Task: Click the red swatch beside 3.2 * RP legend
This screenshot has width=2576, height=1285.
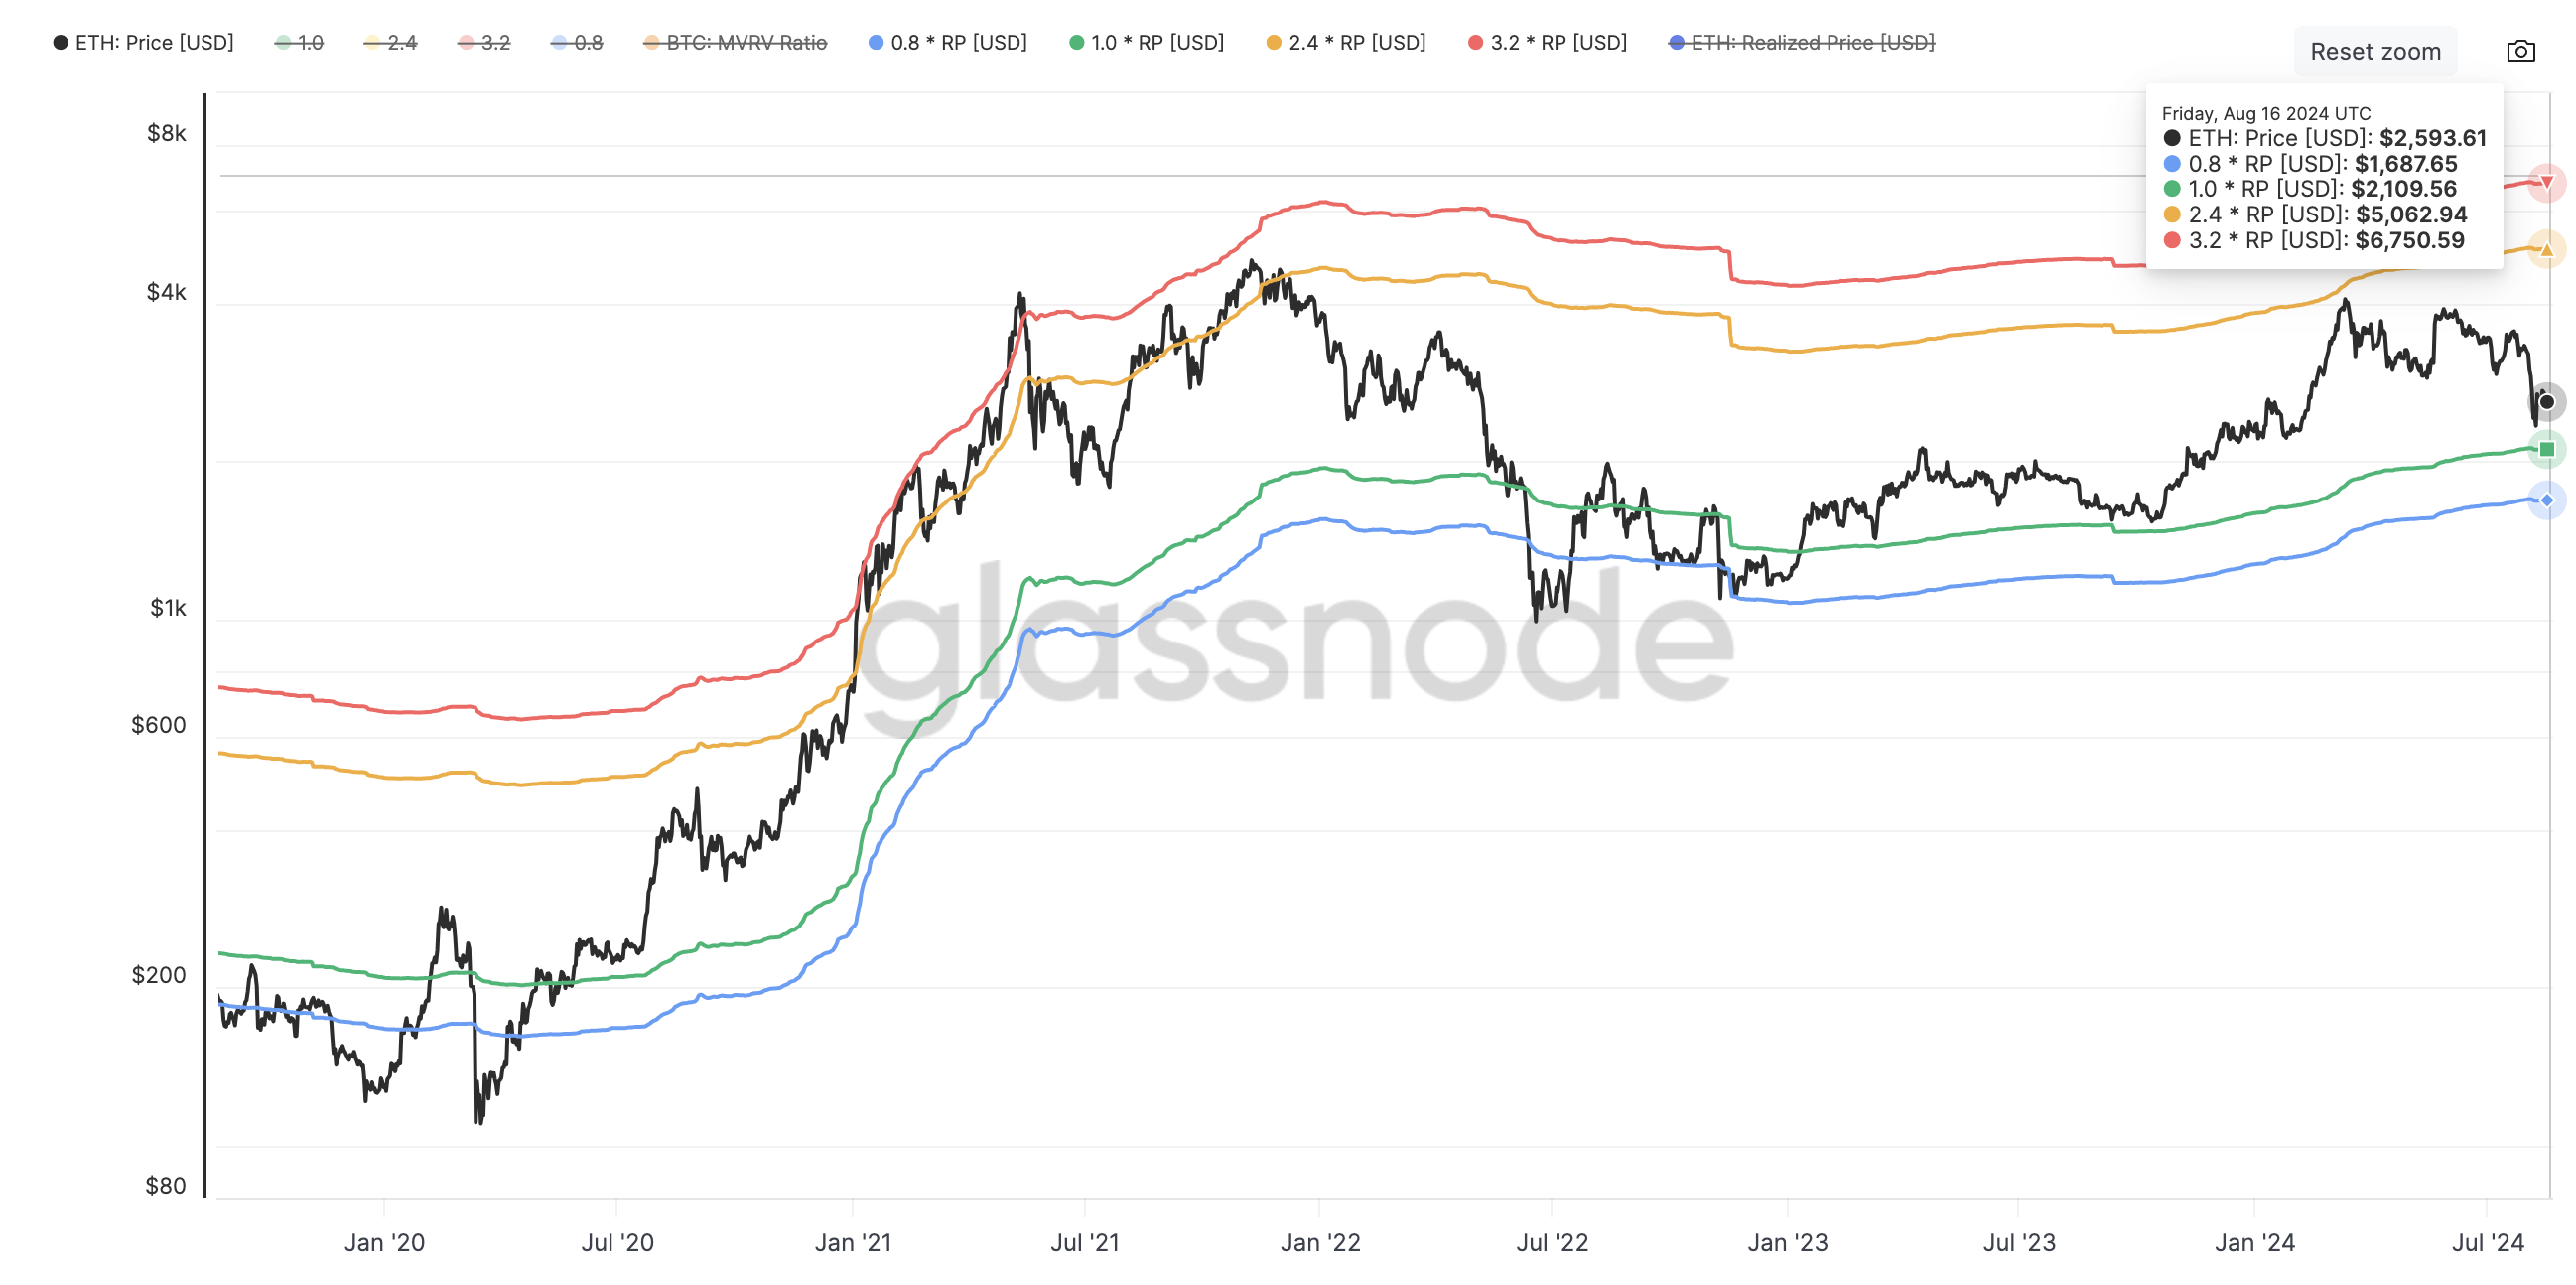Action: pos(1477,42)
